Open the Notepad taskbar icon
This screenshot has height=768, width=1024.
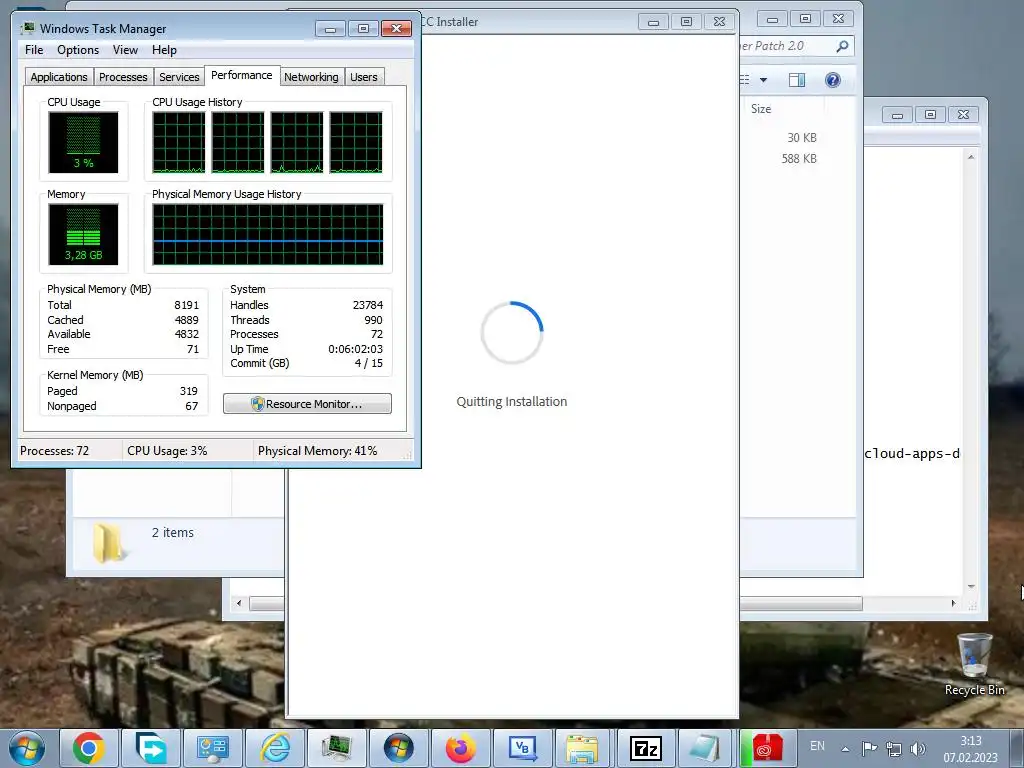[x=705, y=748]
